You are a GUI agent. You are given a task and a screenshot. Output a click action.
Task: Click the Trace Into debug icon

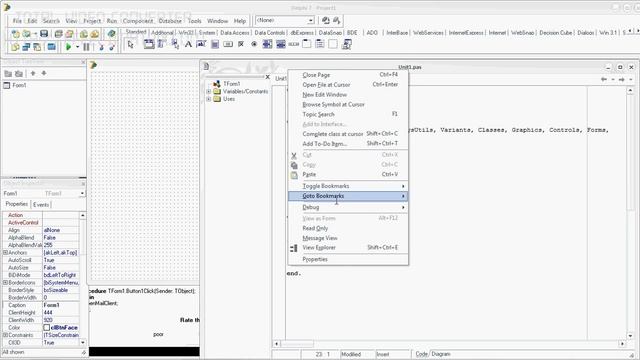(x=101, y=47)
